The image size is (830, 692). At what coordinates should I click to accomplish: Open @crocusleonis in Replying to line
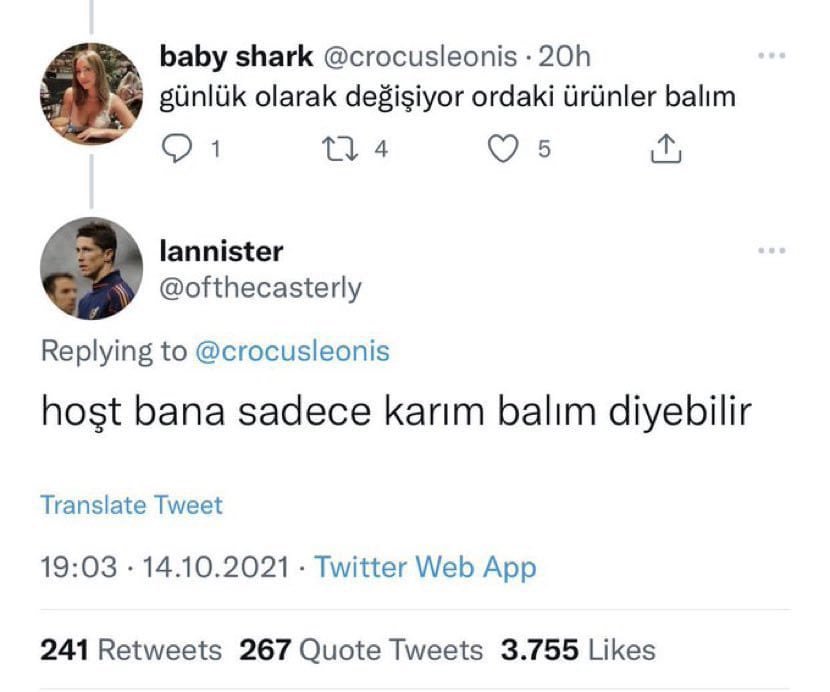291,351
